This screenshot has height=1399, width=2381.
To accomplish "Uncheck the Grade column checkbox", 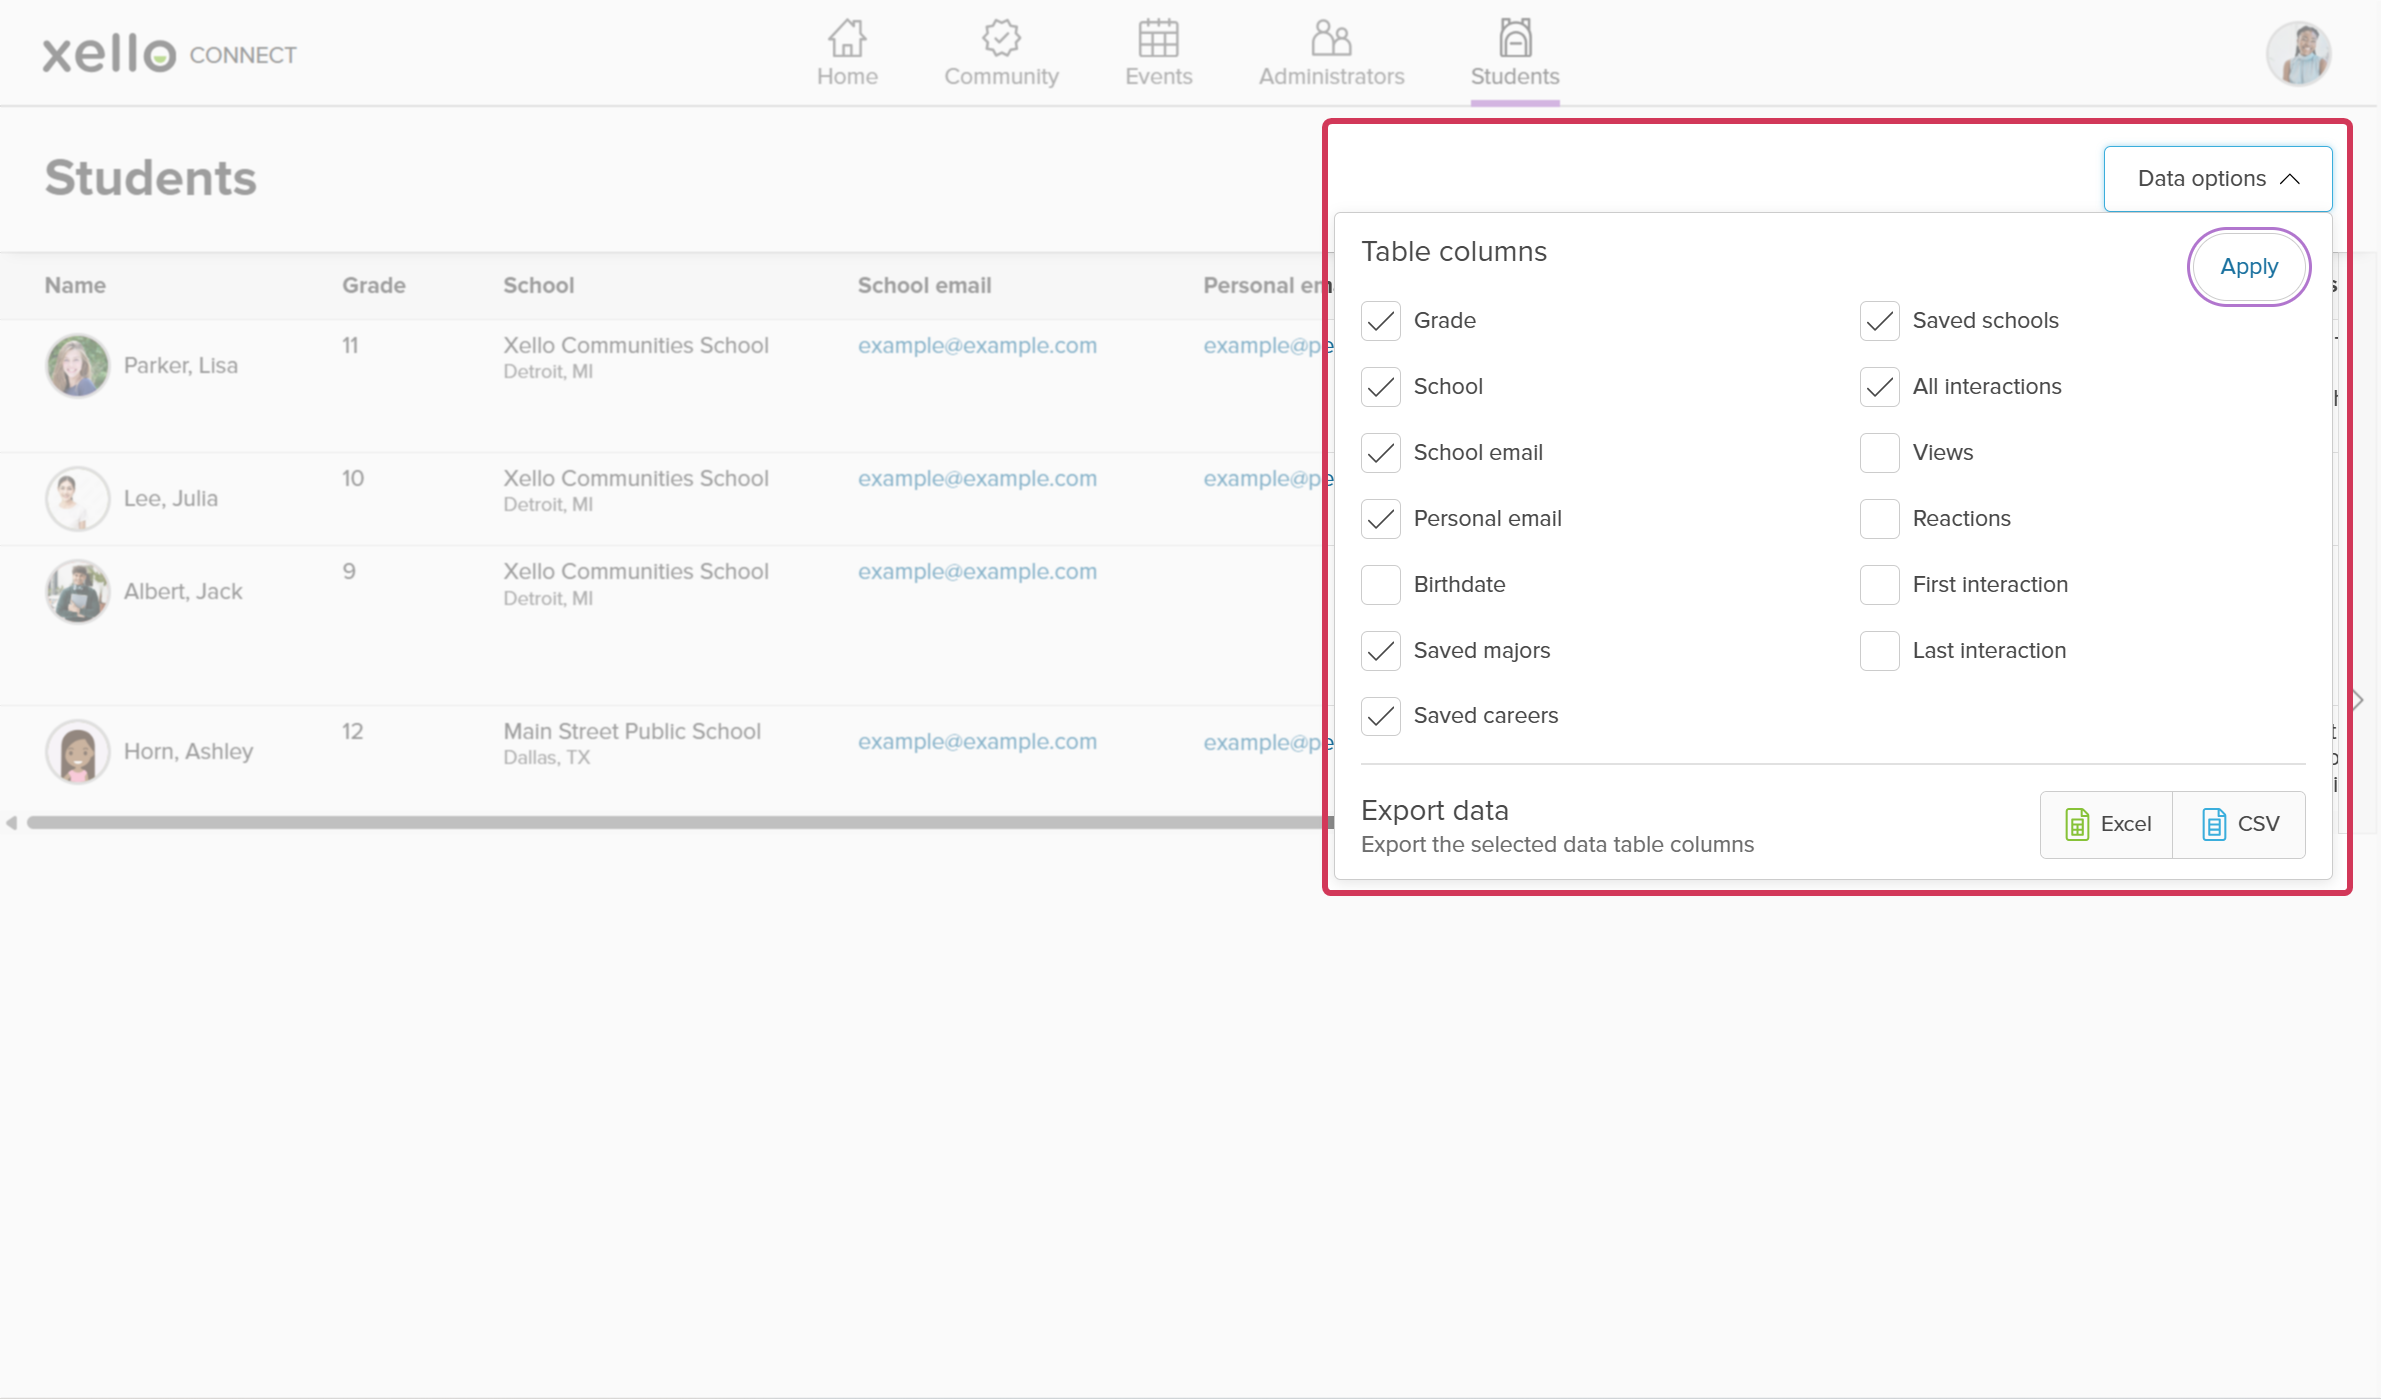I will point(1380,321).
